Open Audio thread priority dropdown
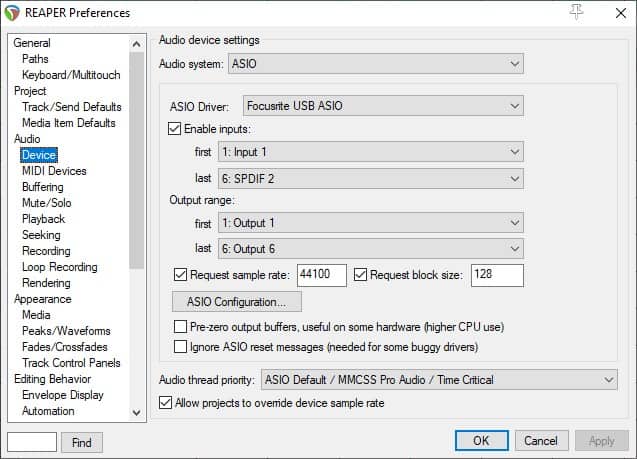 click(439, 380)
